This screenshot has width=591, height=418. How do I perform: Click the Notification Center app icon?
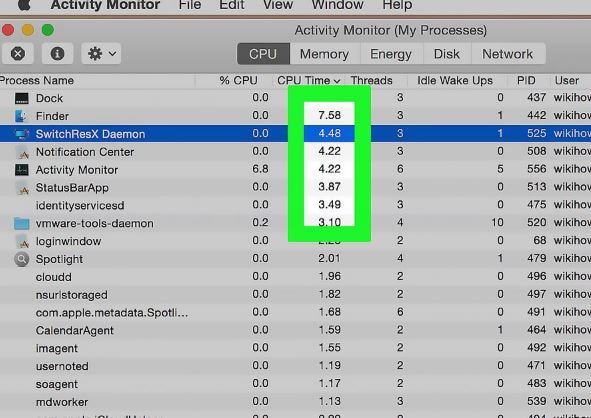point(22,152)
